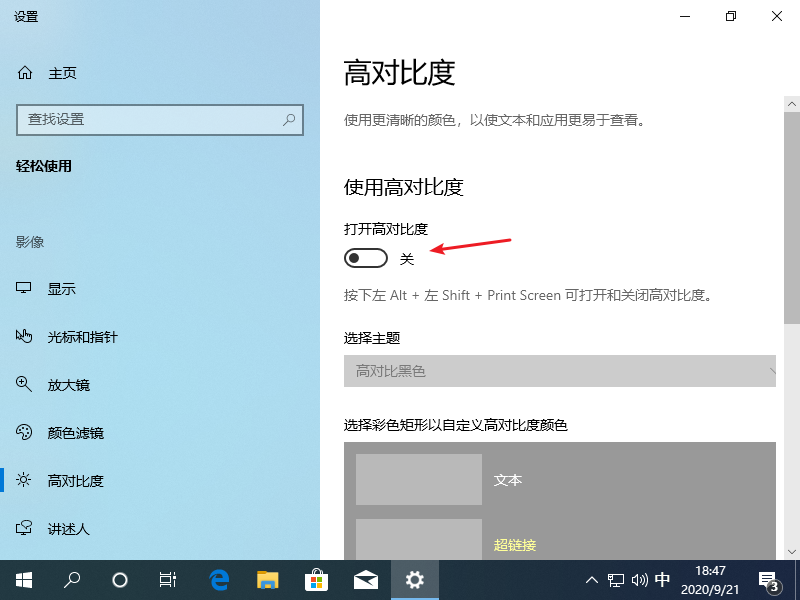
Task: Collapse the right scrollbar up arrow
Action: [x=791, y=103]
